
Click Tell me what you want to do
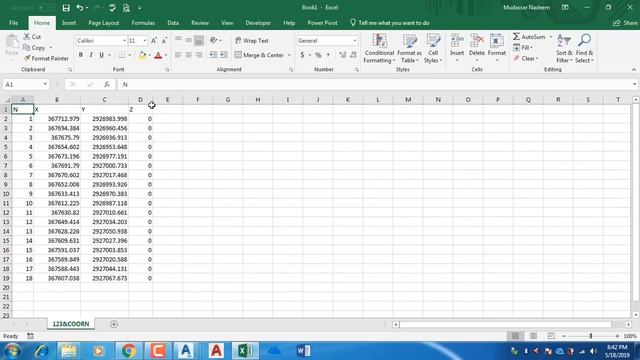(390, 23)
